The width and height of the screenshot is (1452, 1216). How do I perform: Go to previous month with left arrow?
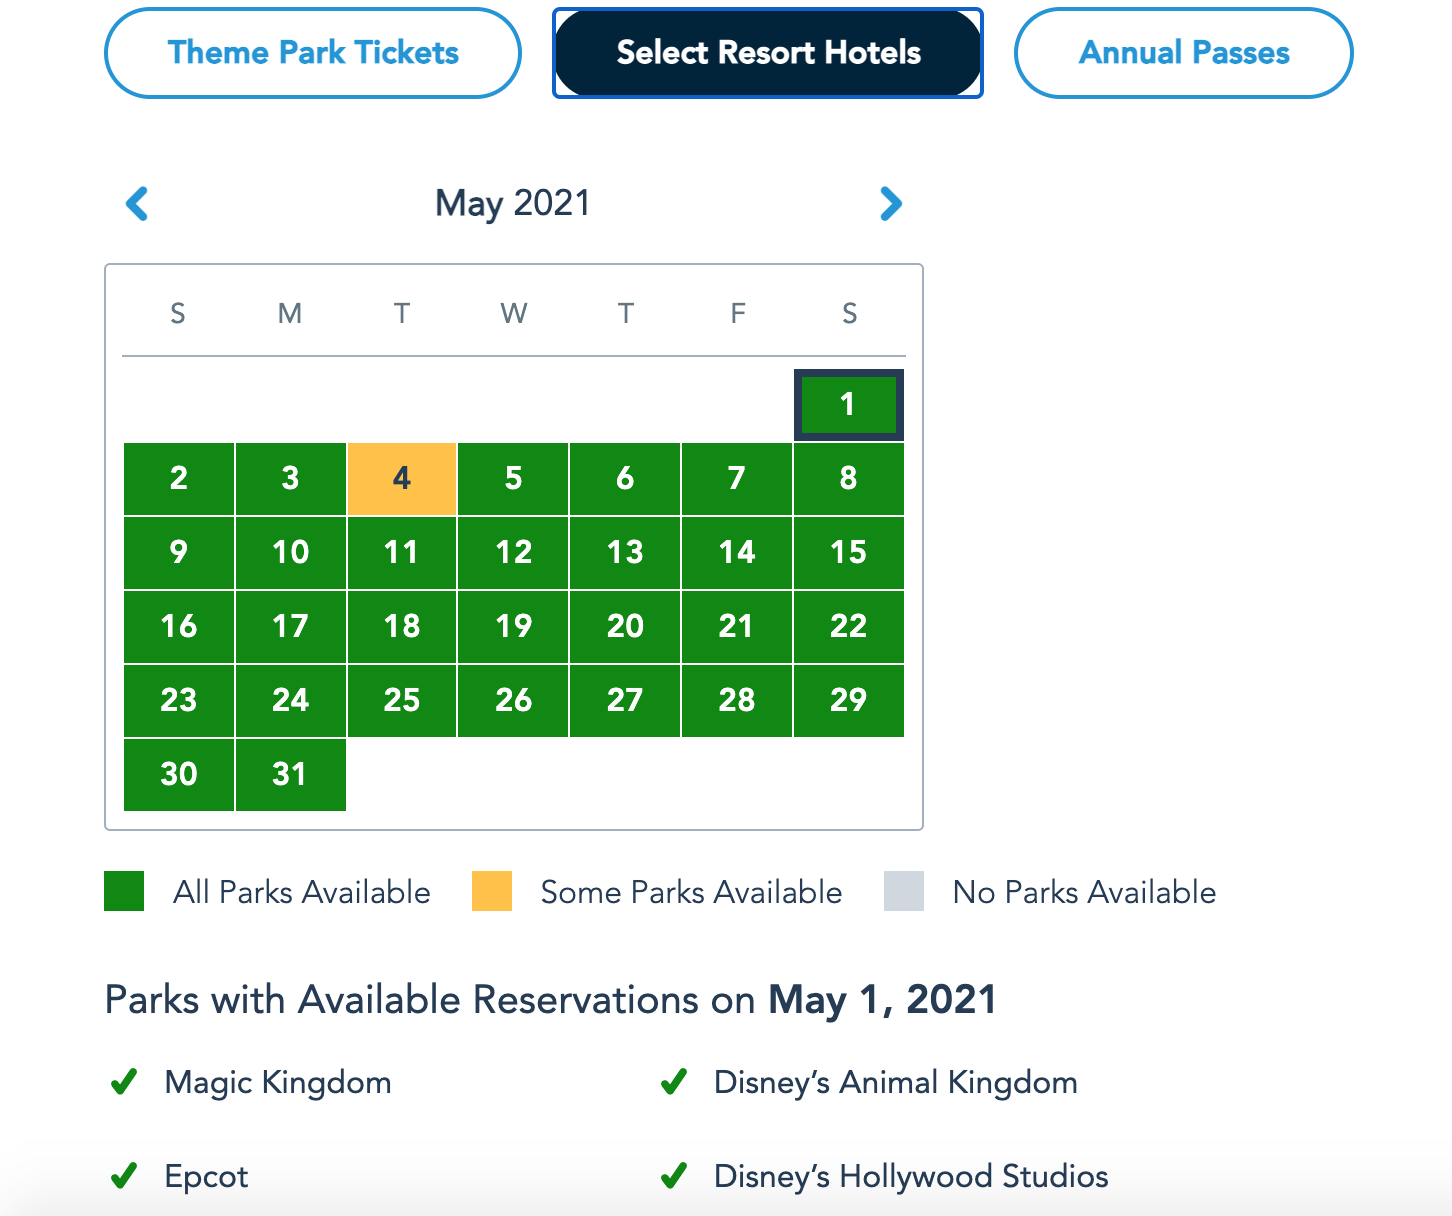tap(137, 204)
